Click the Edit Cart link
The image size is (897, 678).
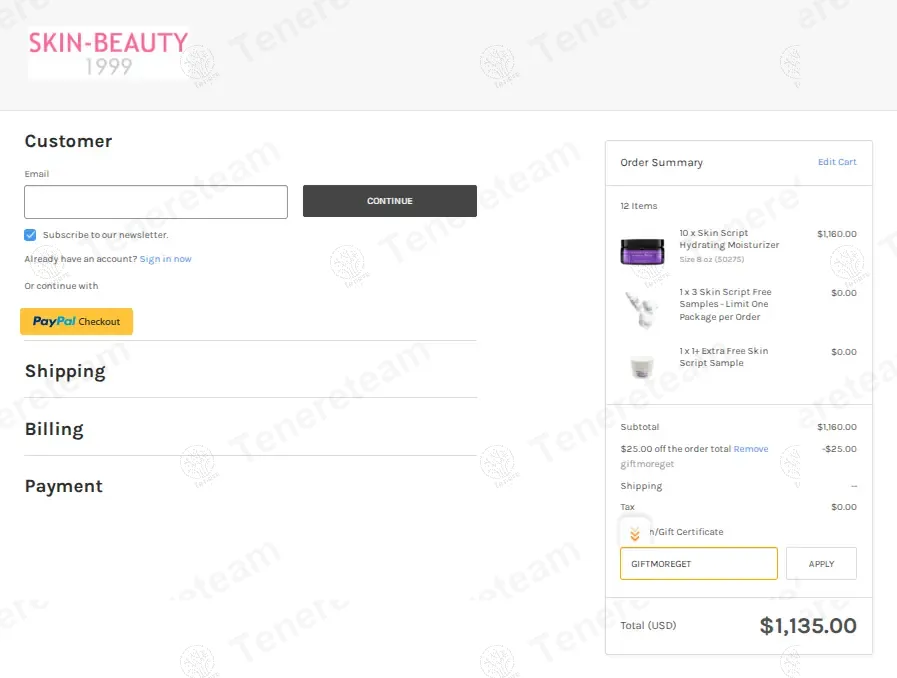pyautogui.click(x=837, y=162)
